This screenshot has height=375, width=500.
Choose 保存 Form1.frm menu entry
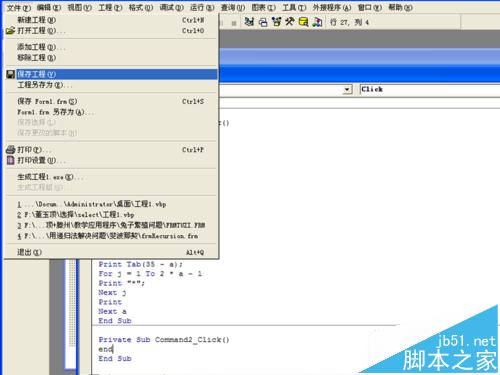(111, 101)
